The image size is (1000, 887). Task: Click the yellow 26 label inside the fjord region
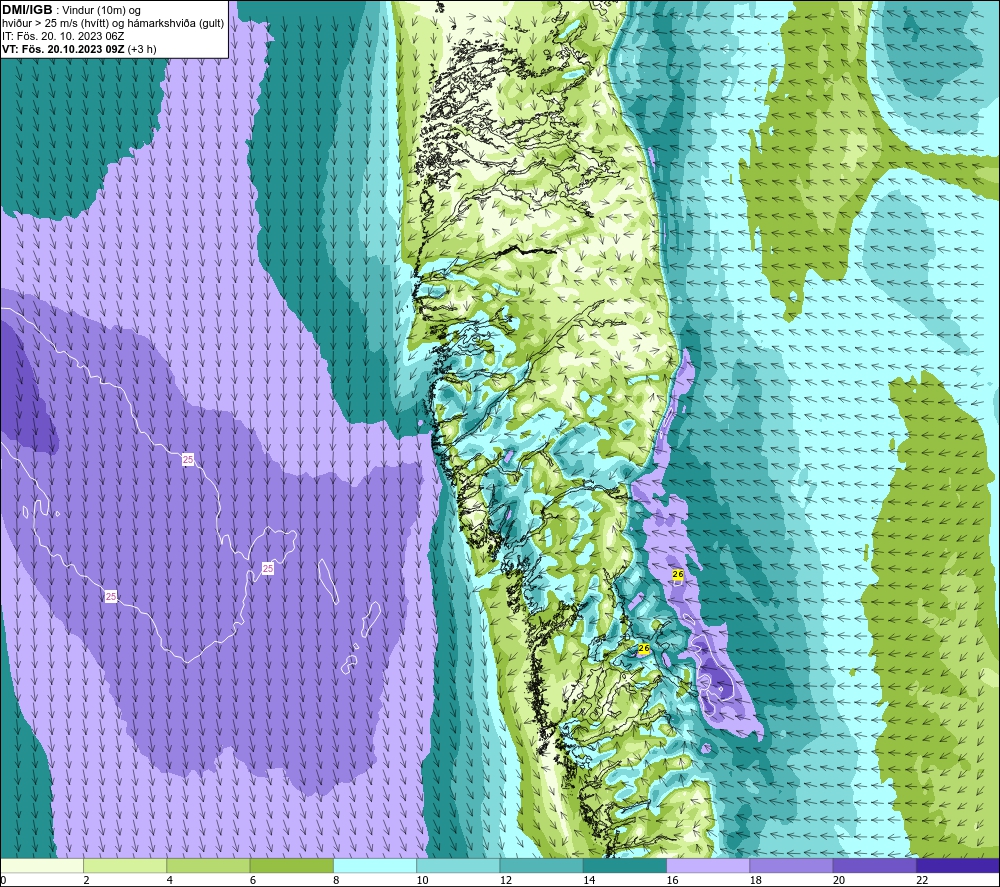coord(643,649)
